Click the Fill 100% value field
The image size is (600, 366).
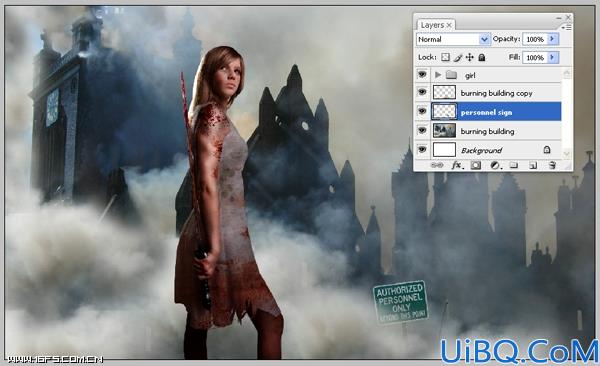click(x=535, y=57)
